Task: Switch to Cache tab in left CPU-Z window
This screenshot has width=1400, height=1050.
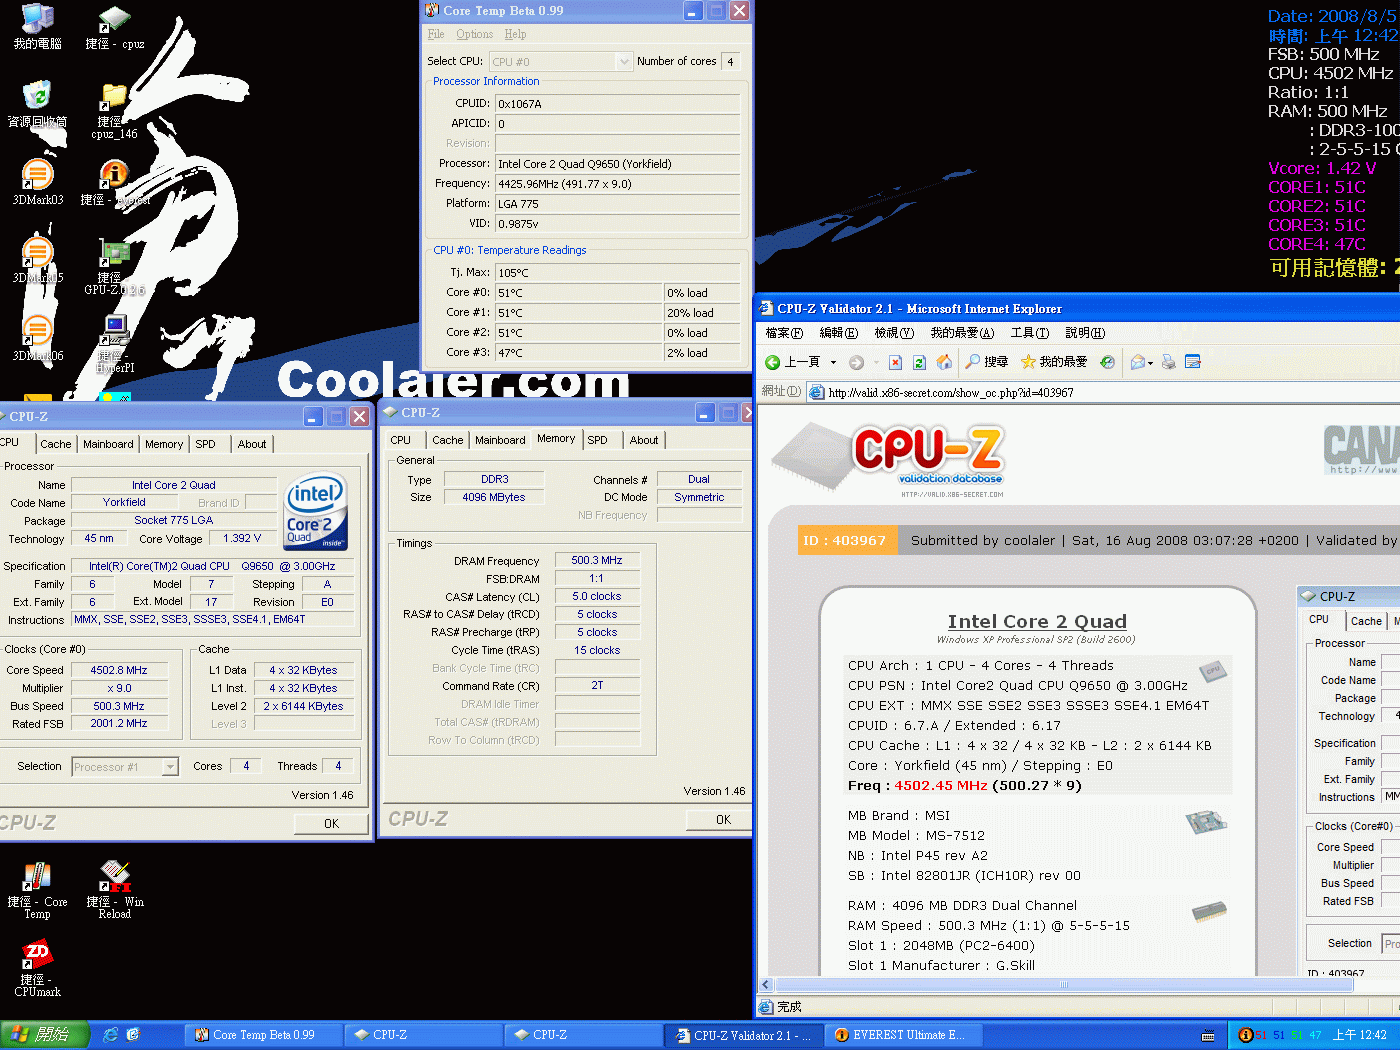Action: 56,444
